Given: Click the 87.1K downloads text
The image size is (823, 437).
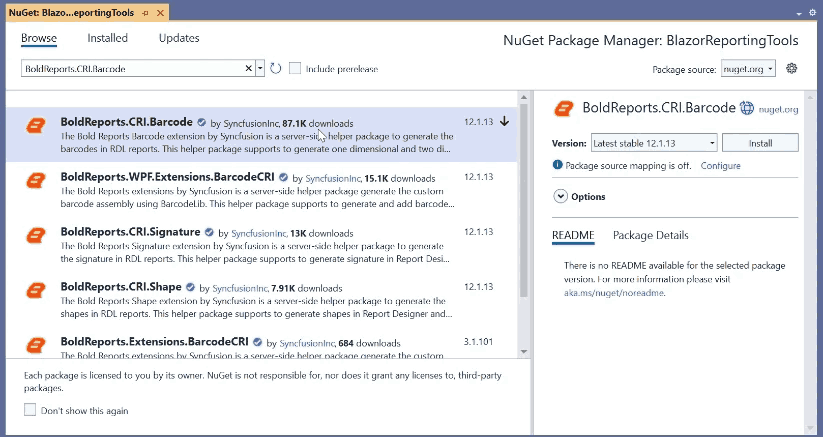Looking at the screenshot, I should (x=318, y=124).
